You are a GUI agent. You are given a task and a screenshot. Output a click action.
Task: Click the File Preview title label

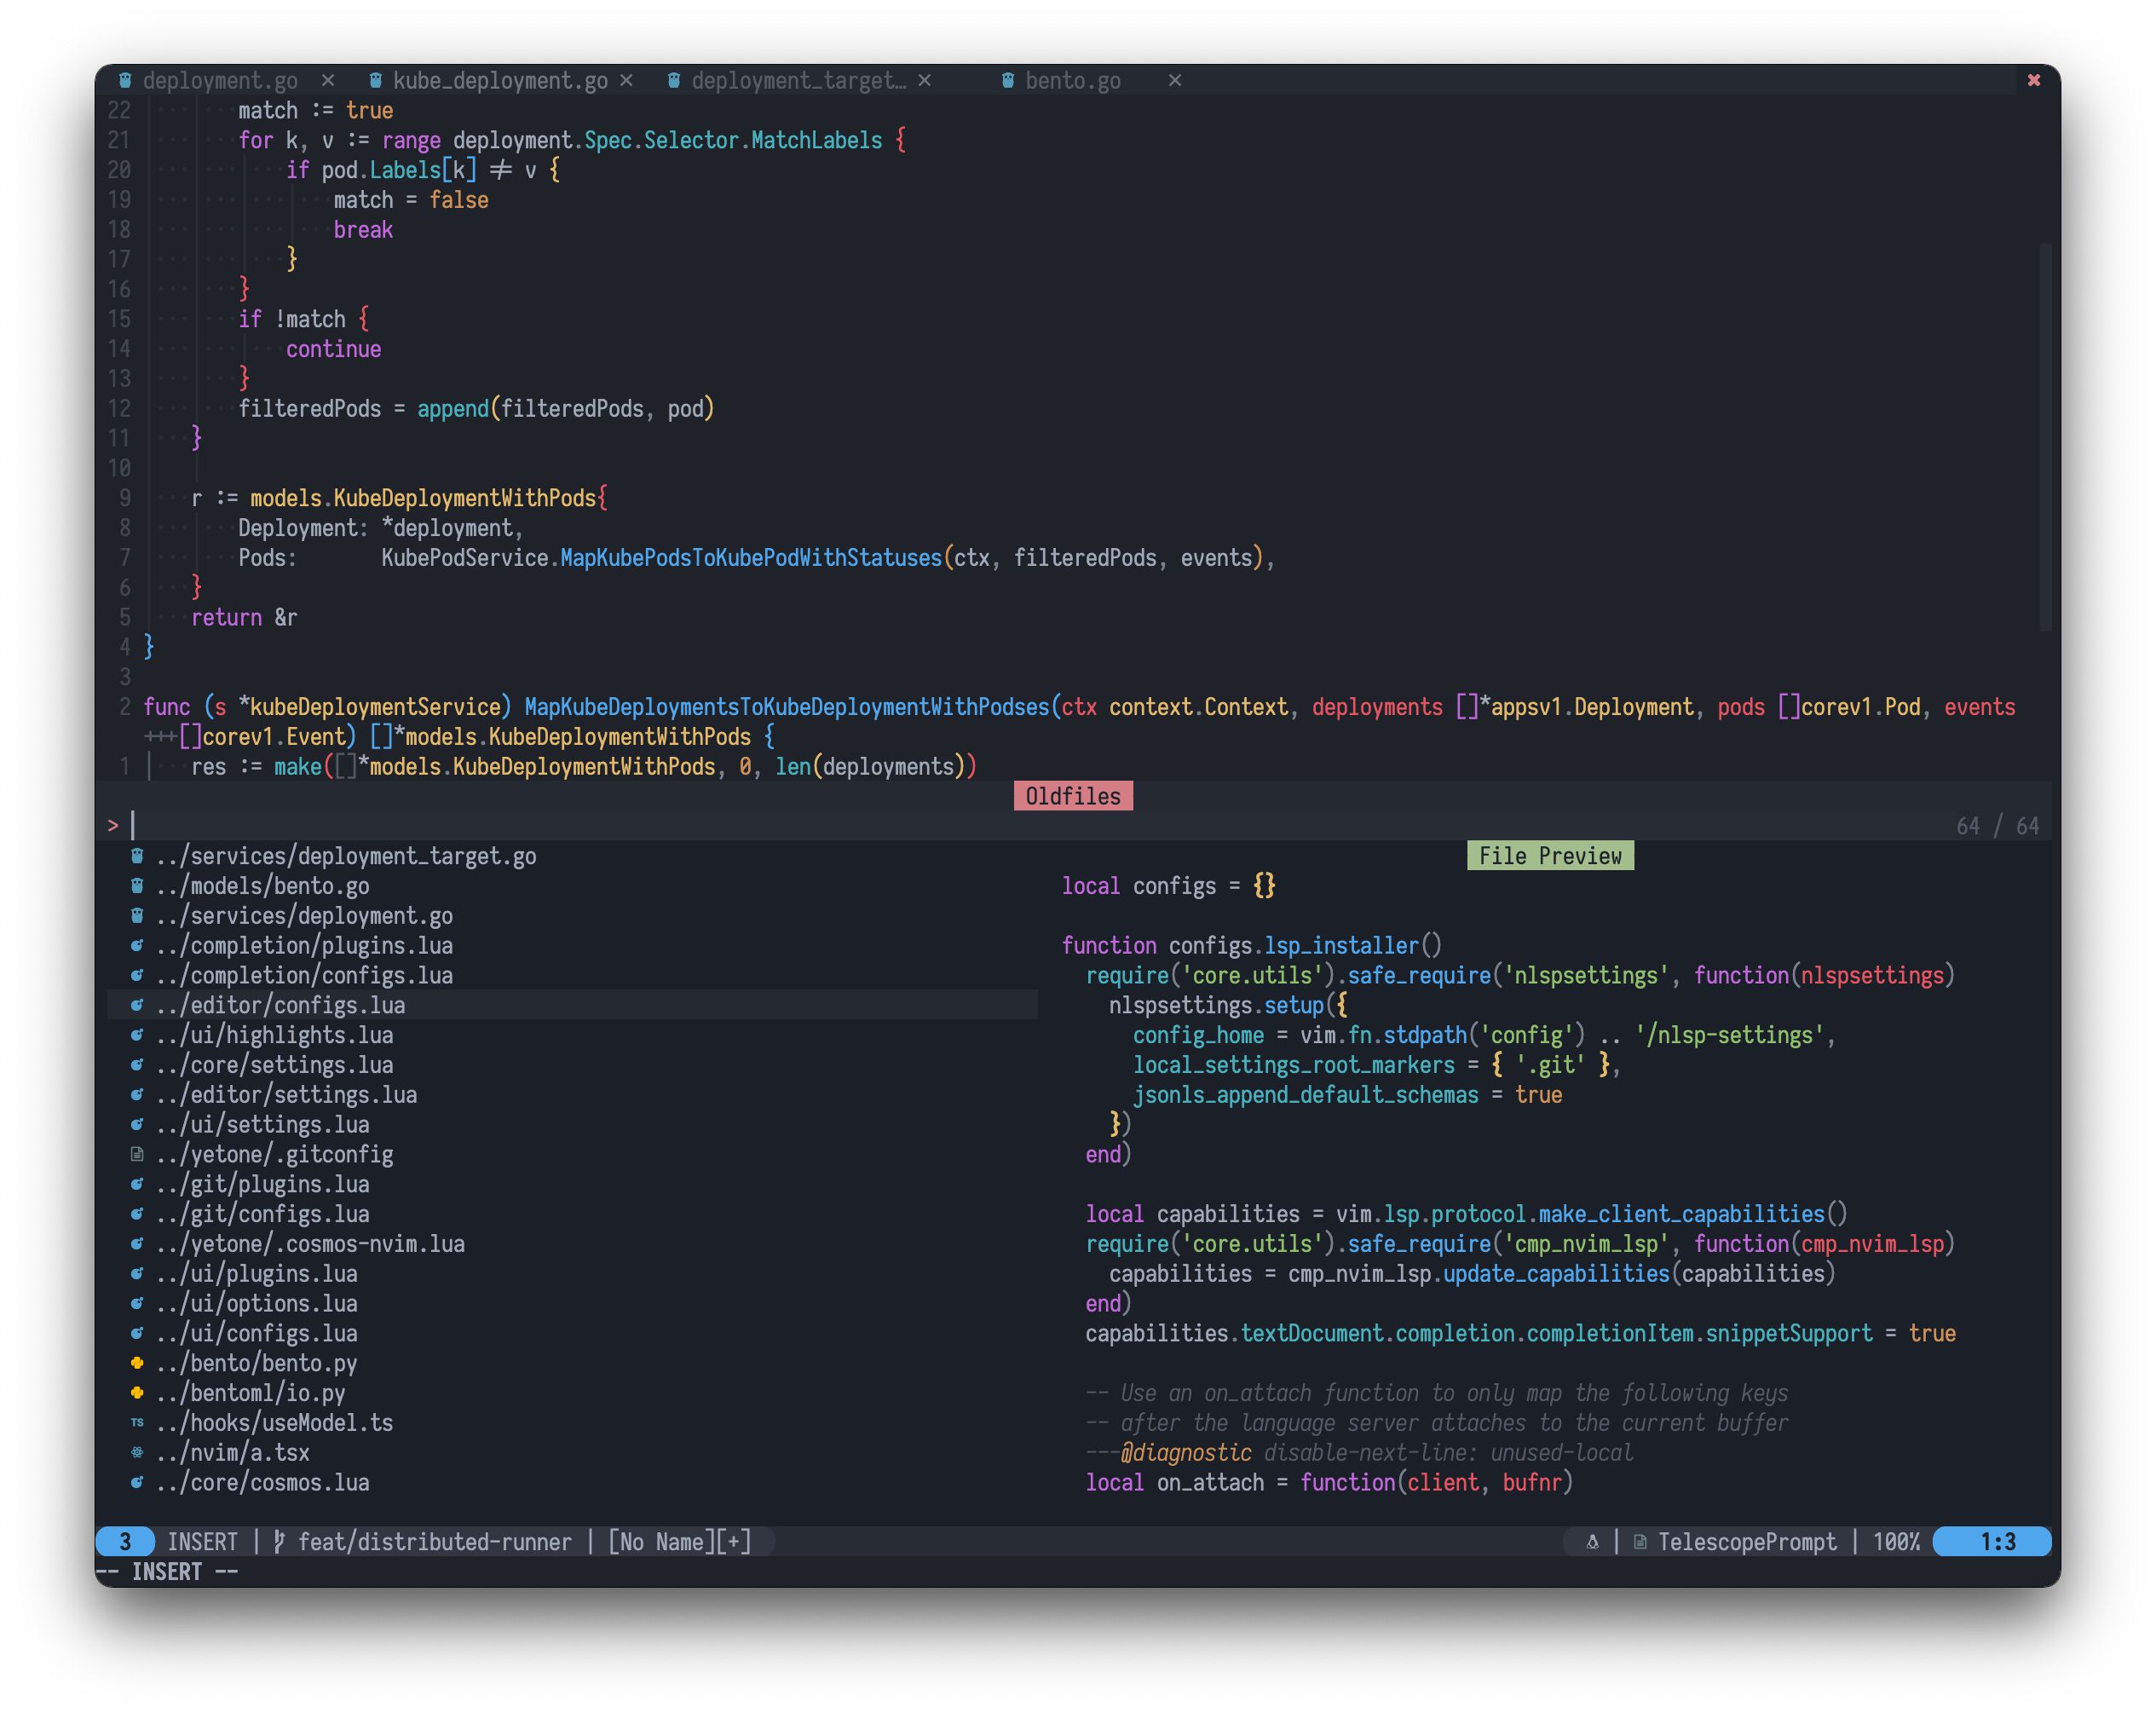[x=1550, y=856]
